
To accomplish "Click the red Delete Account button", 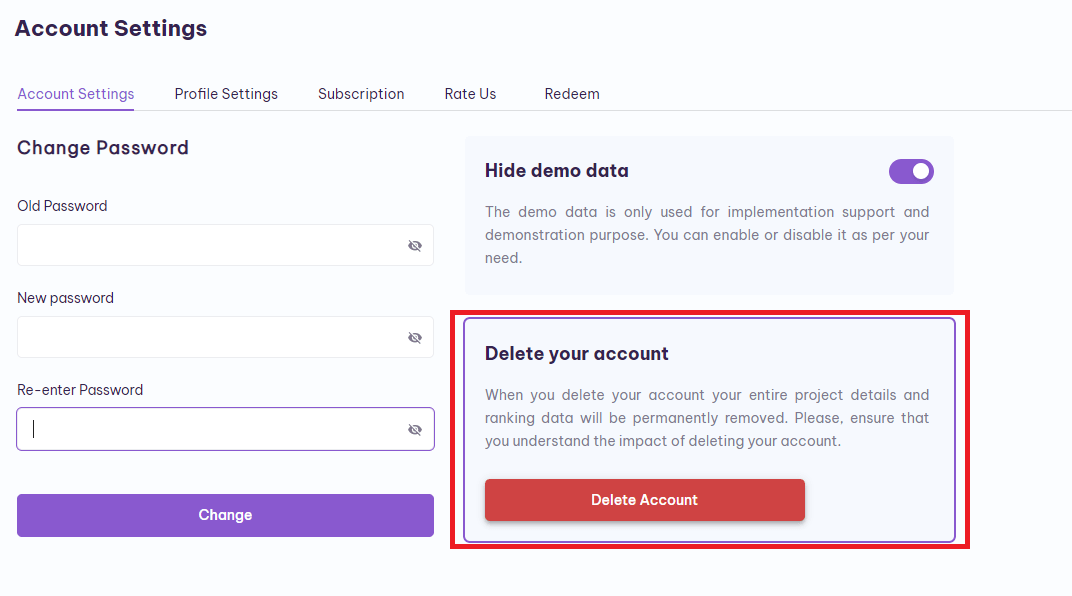I will (645, 500).
